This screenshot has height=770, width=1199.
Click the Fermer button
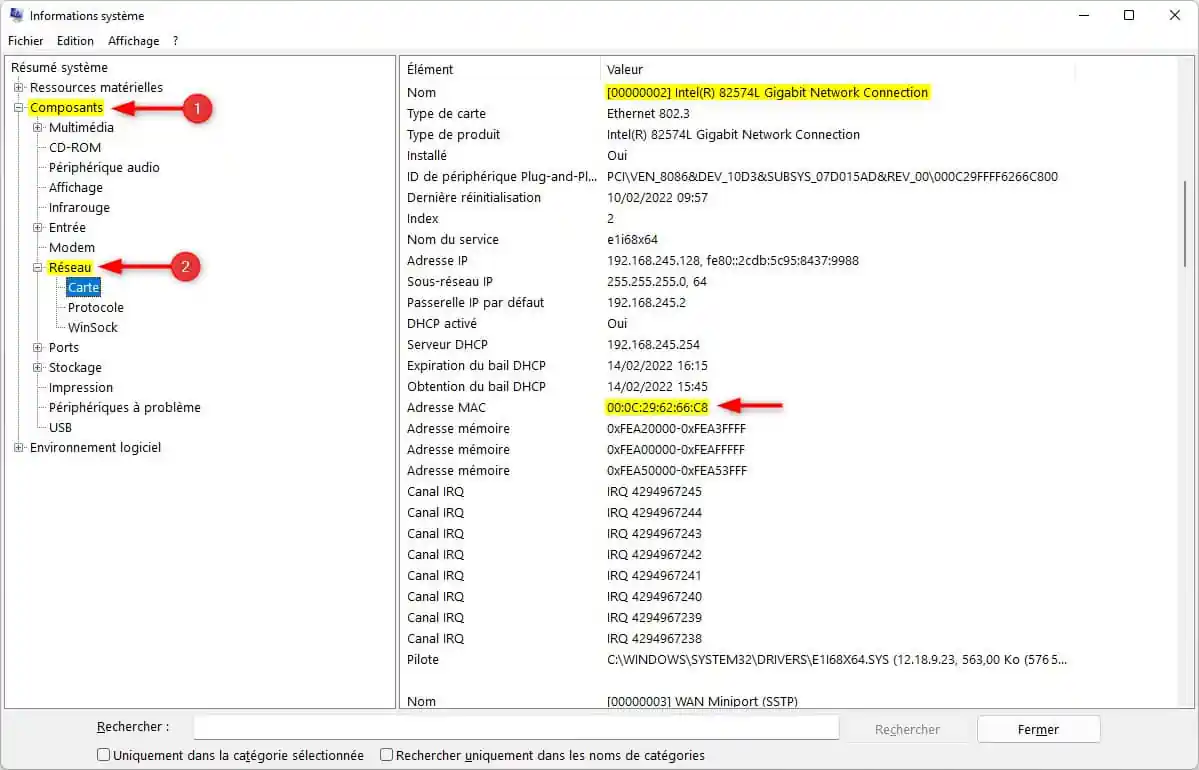coord(1038,729)
